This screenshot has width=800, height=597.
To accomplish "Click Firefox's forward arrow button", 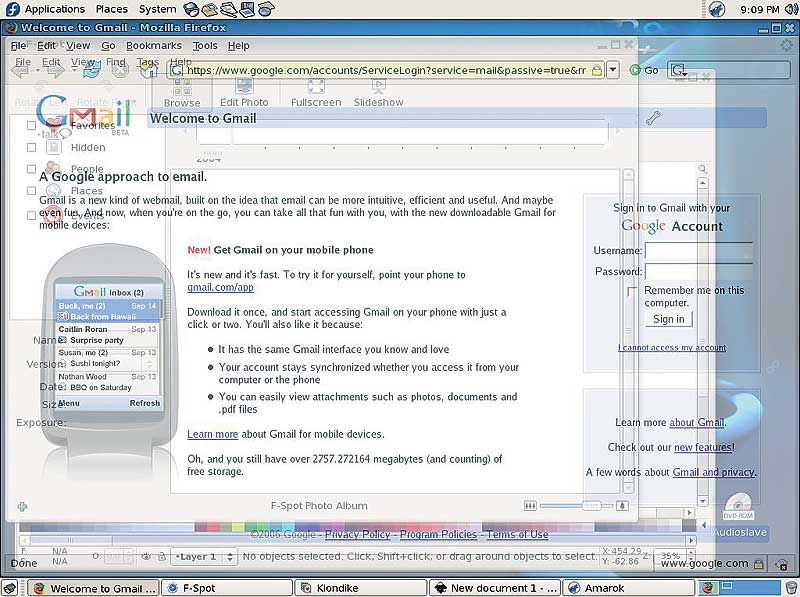I will coord(55,70).
